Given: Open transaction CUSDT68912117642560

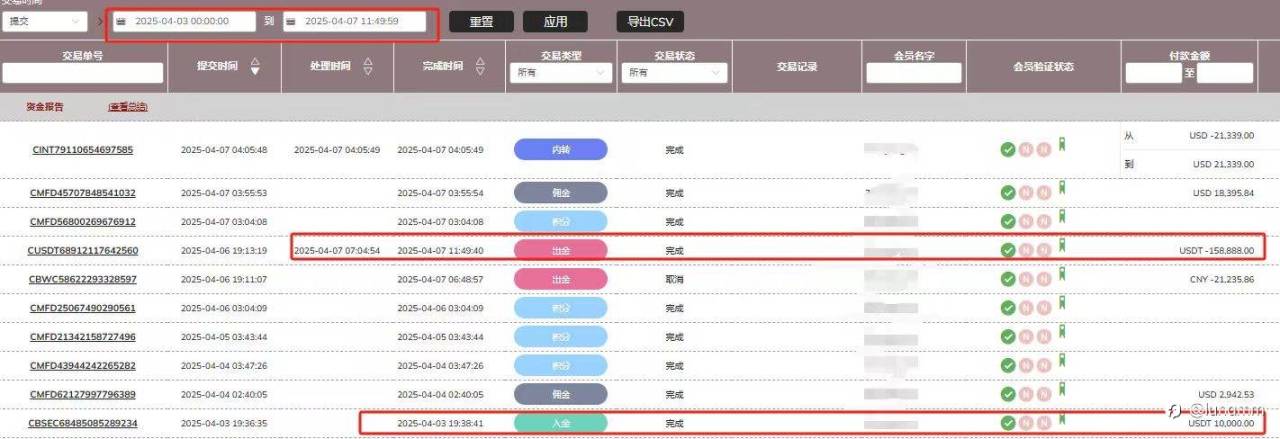Looking at the screenshot, I should tap(83, 250).
